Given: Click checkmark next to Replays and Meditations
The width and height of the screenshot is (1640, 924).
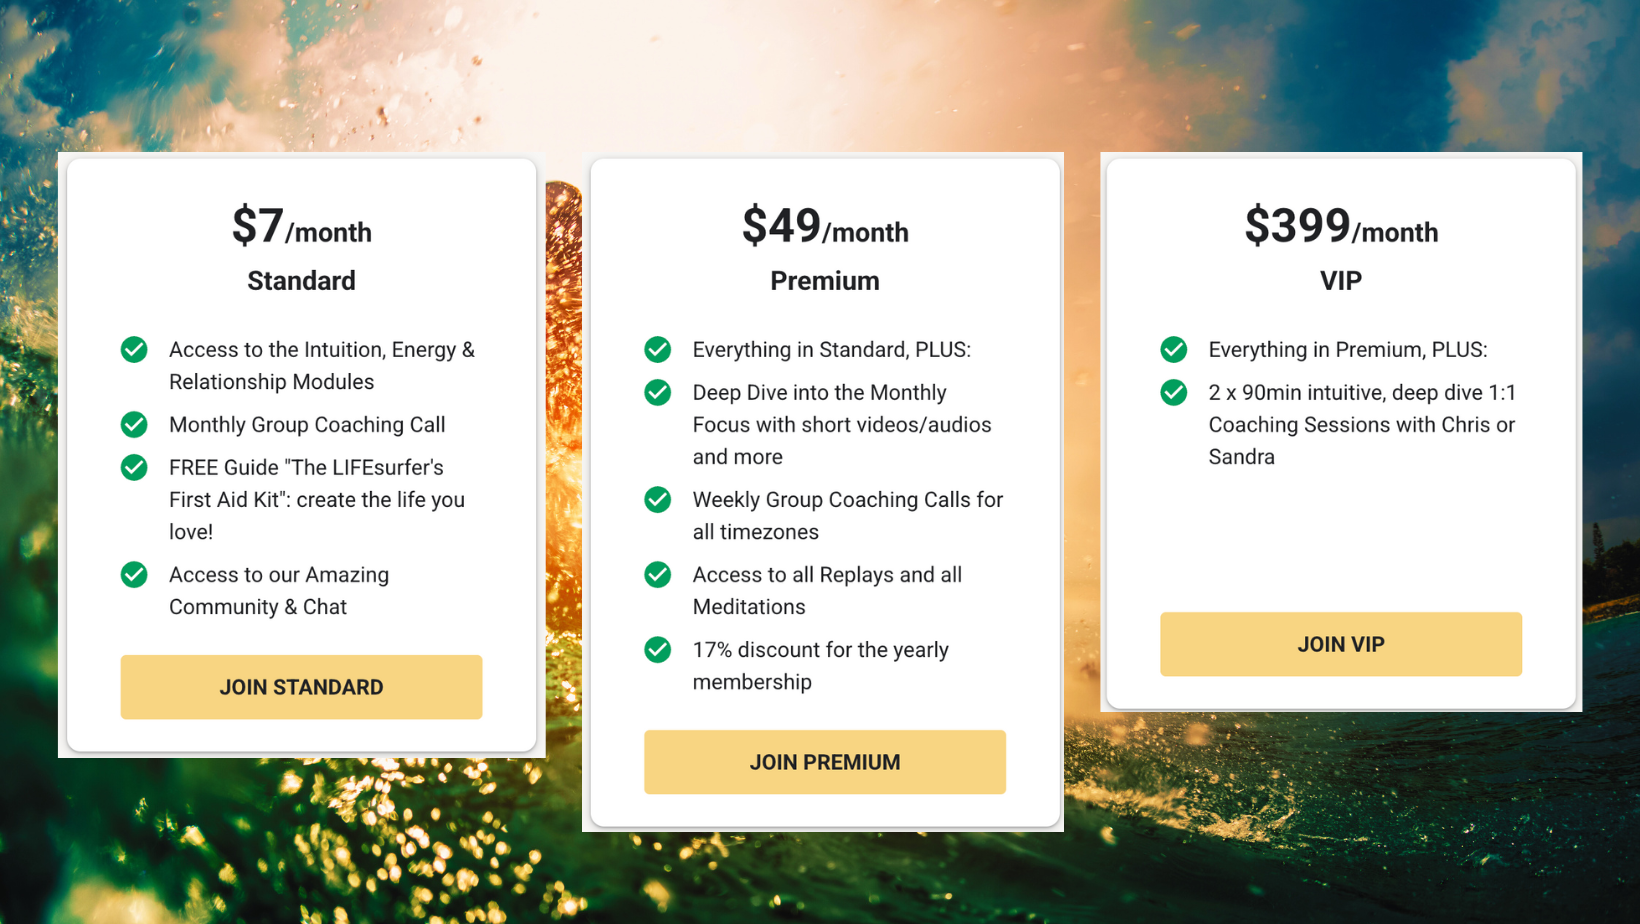Looking at the screenshot, I should (x=658, y=575).
